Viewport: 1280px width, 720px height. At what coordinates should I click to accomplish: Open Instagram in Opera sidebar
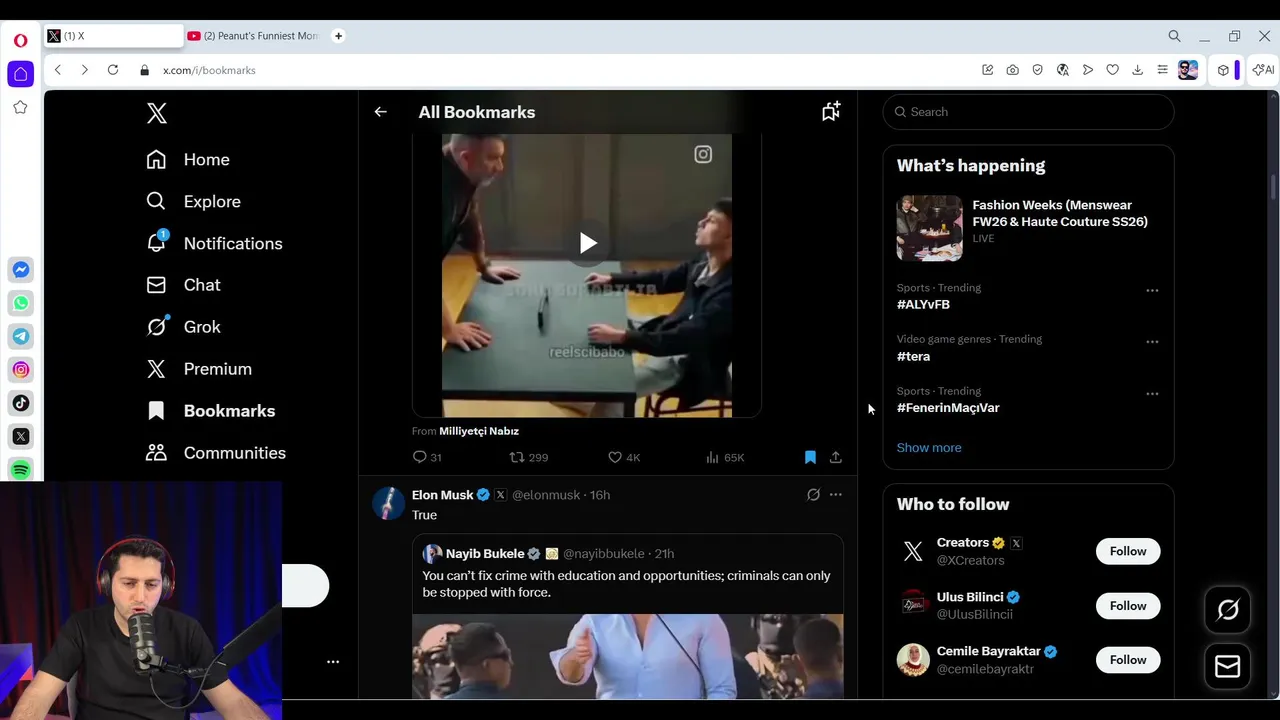(20, 370)
